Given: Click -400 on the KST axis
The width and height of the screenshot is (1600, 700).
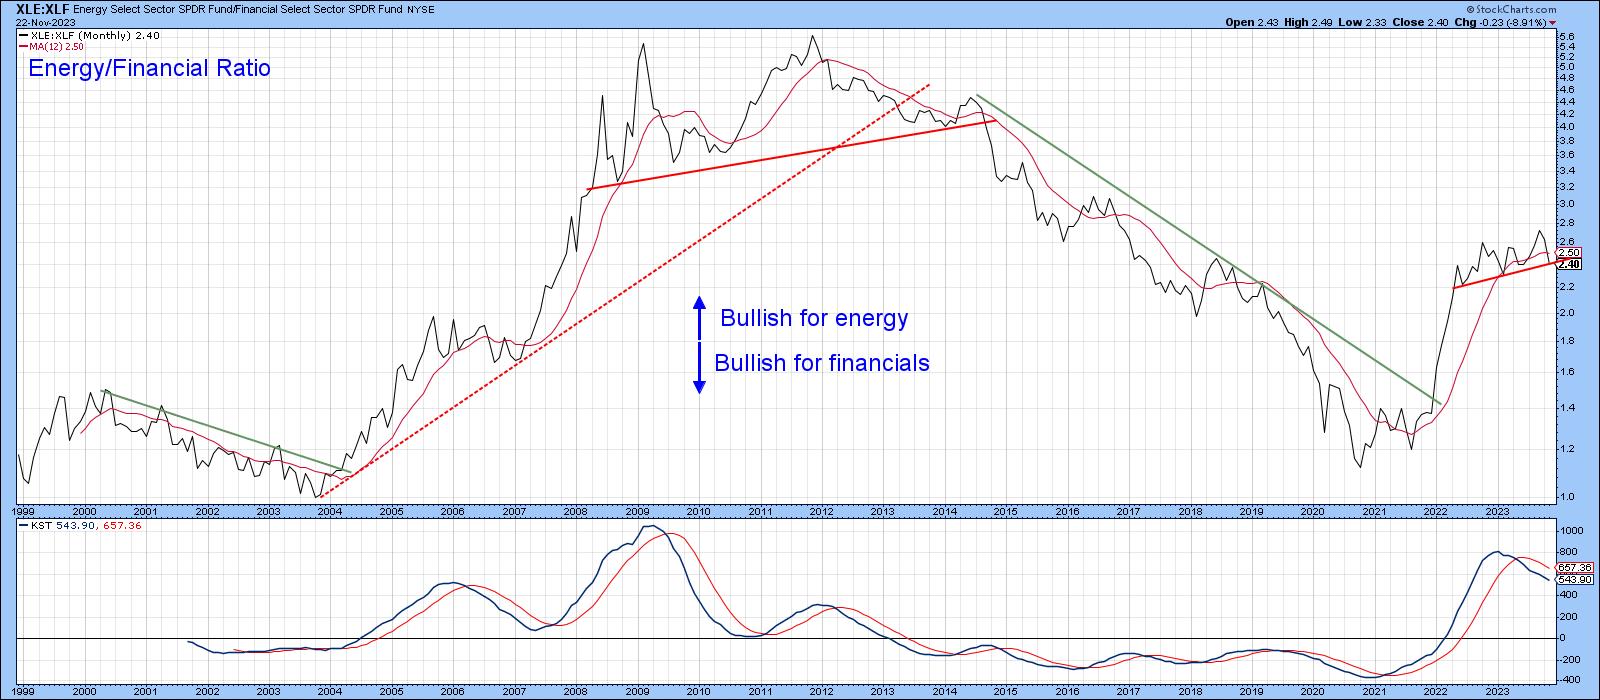Looking at the screenshot, I should coord(1570,681).
